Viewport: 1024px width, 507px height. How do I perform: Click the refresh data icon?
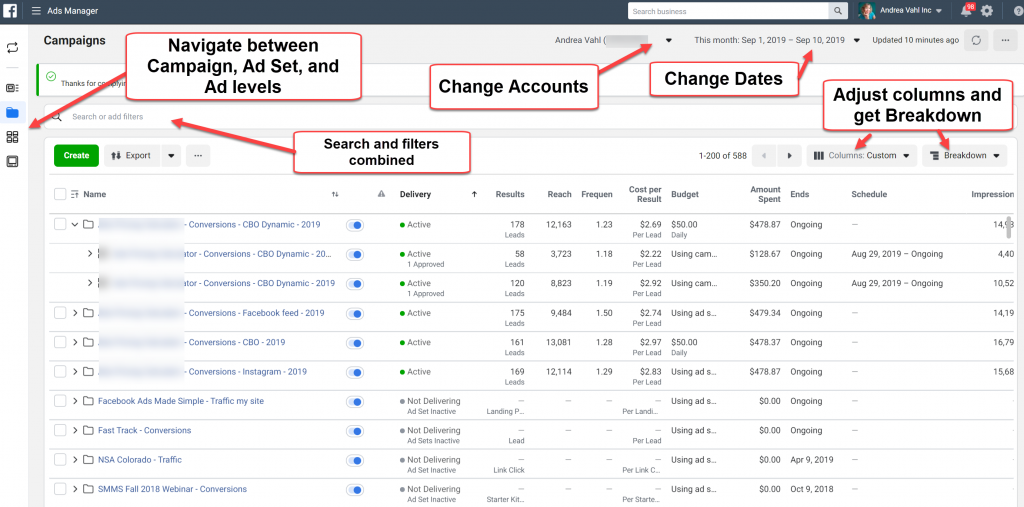click(976, 40)
